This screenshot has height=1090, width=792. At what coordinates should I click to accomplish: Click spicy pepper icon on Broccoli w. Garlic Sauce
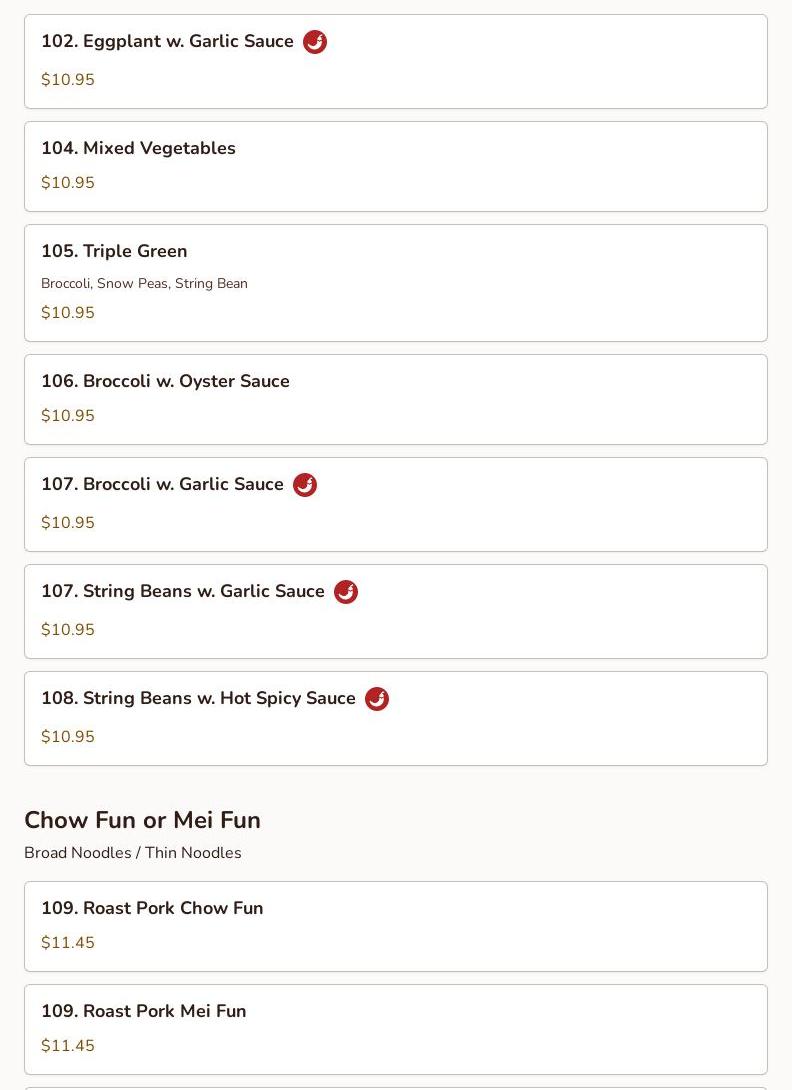coord(305,485)
